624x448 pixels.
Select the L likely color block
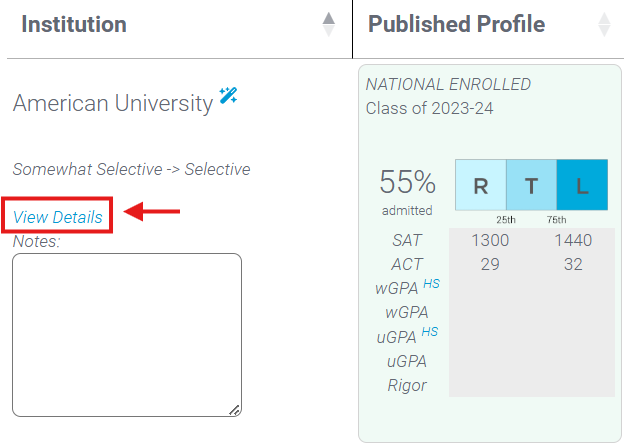coord(582,185)
